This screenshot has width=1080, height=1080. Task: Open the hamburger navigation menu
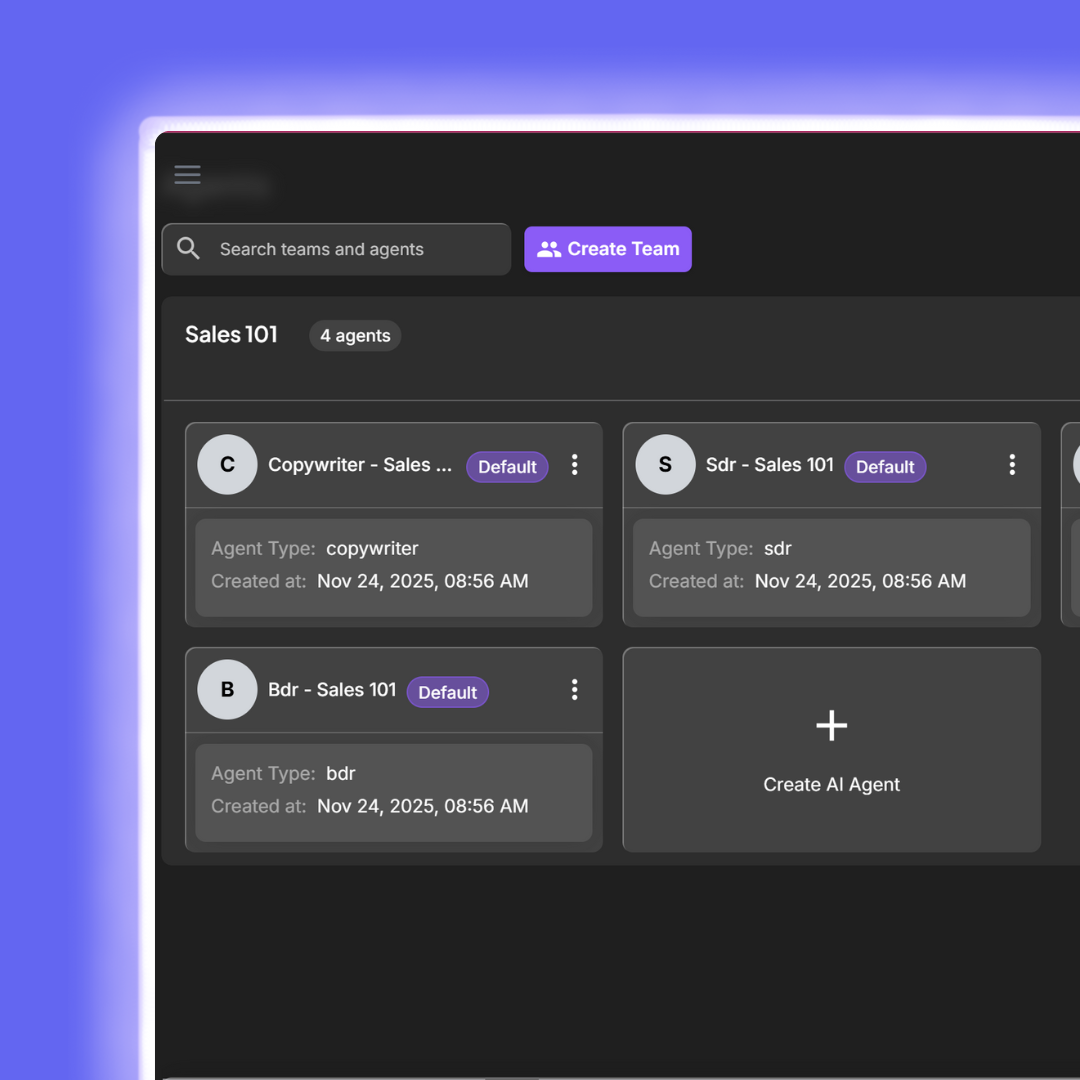187,174
